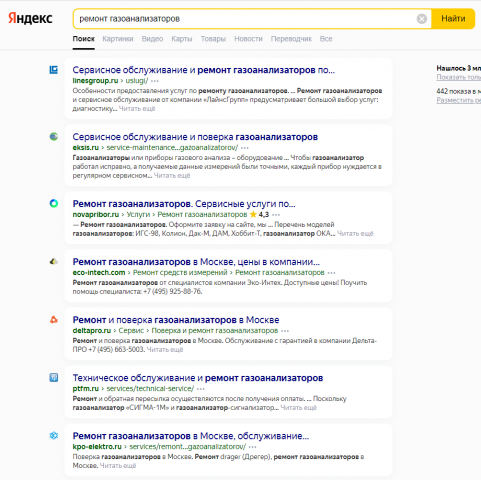Open result Ремонт газоанализаторов в Москве, обслуживание…

coord(191,436)
